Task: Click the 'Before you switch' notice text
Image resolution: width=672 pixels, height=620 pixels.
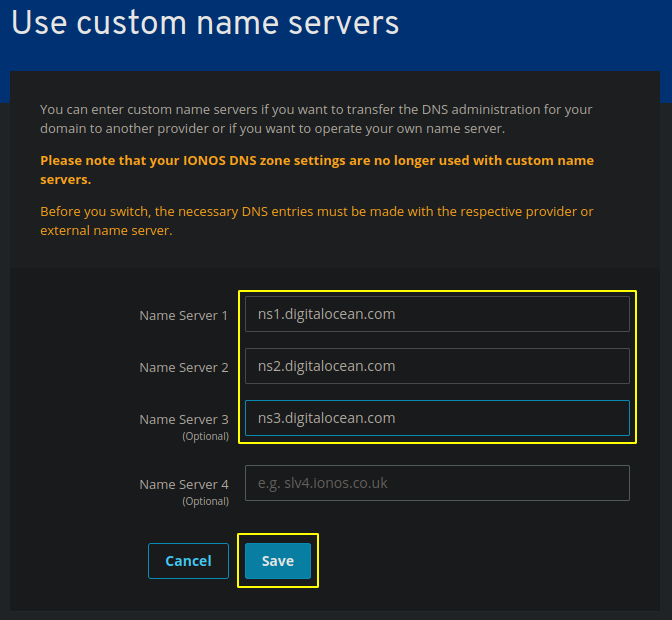Action: [317, 221]
